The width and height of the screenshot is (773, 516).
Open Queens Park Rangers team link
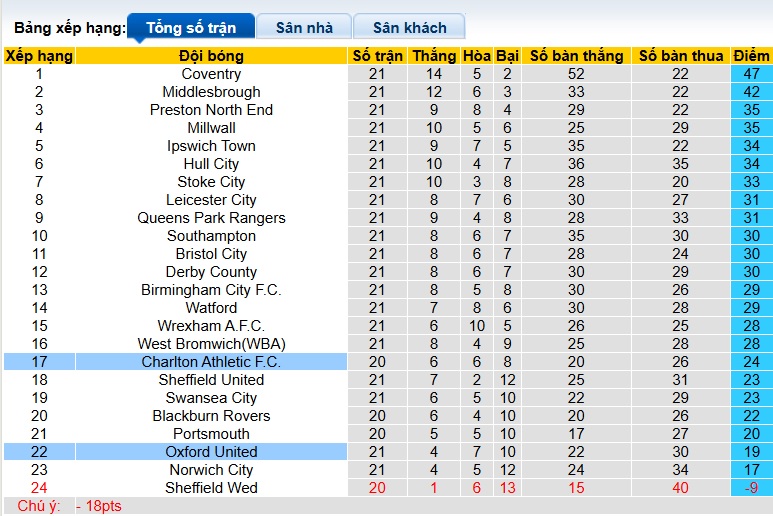[x=211, y=218]
